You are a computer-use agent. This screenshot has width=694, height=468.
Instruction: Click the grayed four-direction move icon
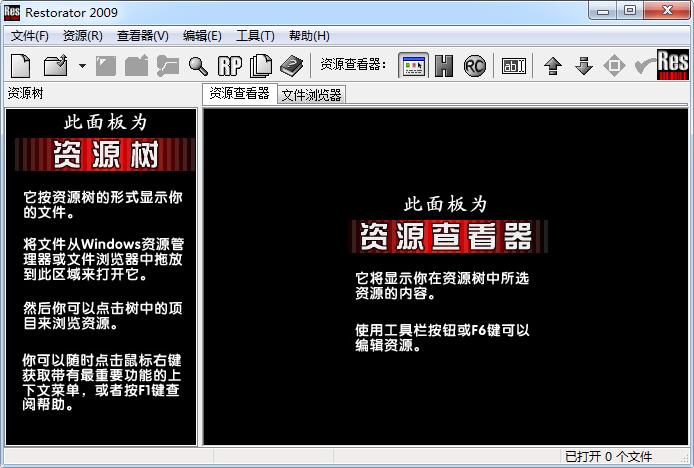pos(614,66)
